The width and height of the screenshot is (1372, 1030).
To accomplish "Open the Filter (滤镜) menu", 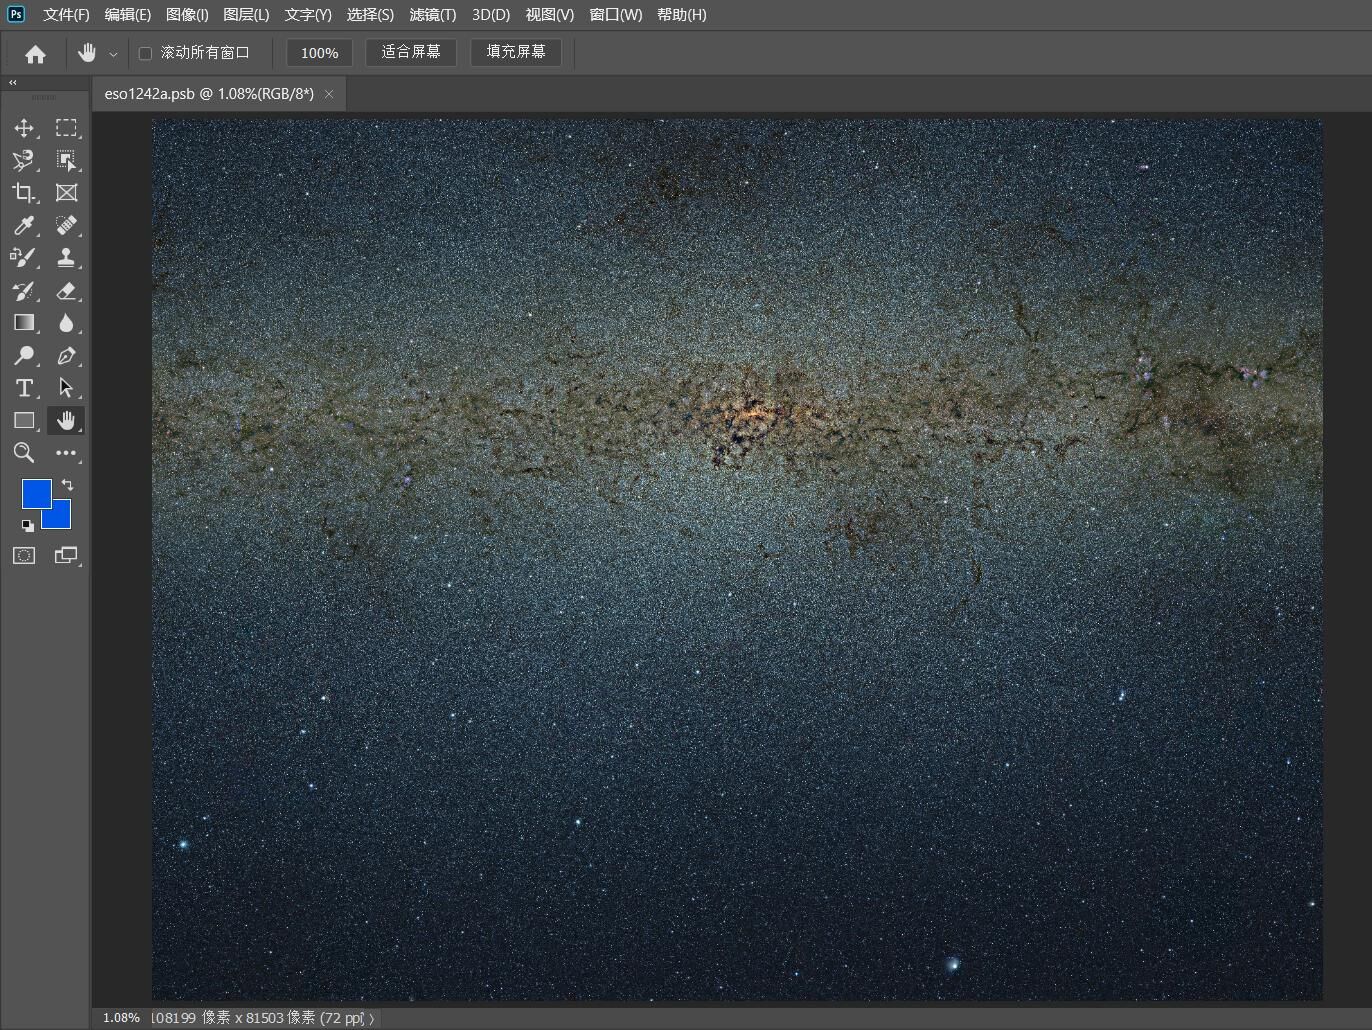I will [432, 15].
